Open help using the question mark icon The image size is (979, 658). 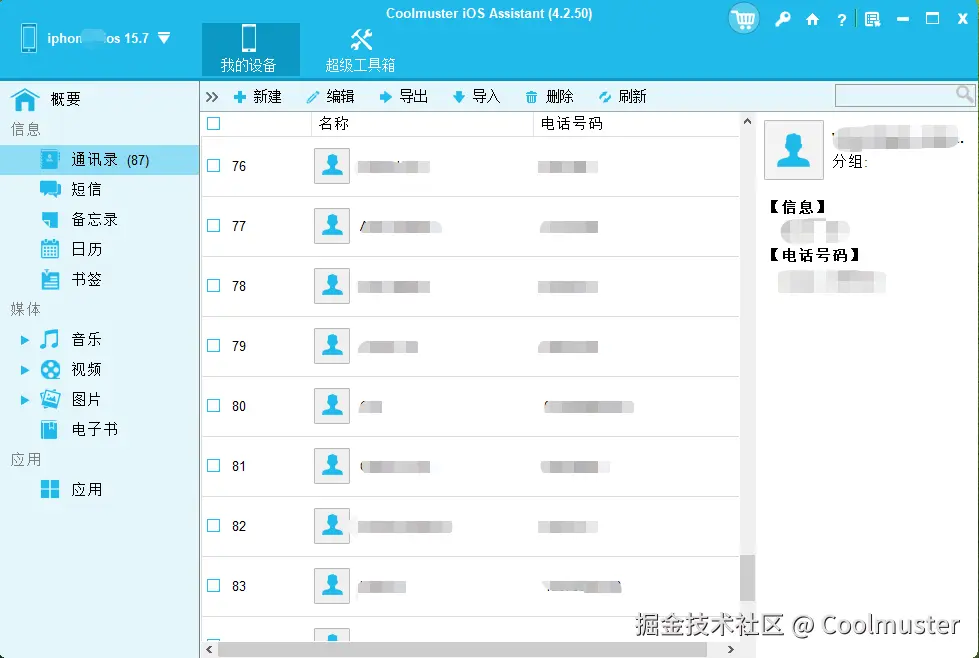tap(842, 19)
